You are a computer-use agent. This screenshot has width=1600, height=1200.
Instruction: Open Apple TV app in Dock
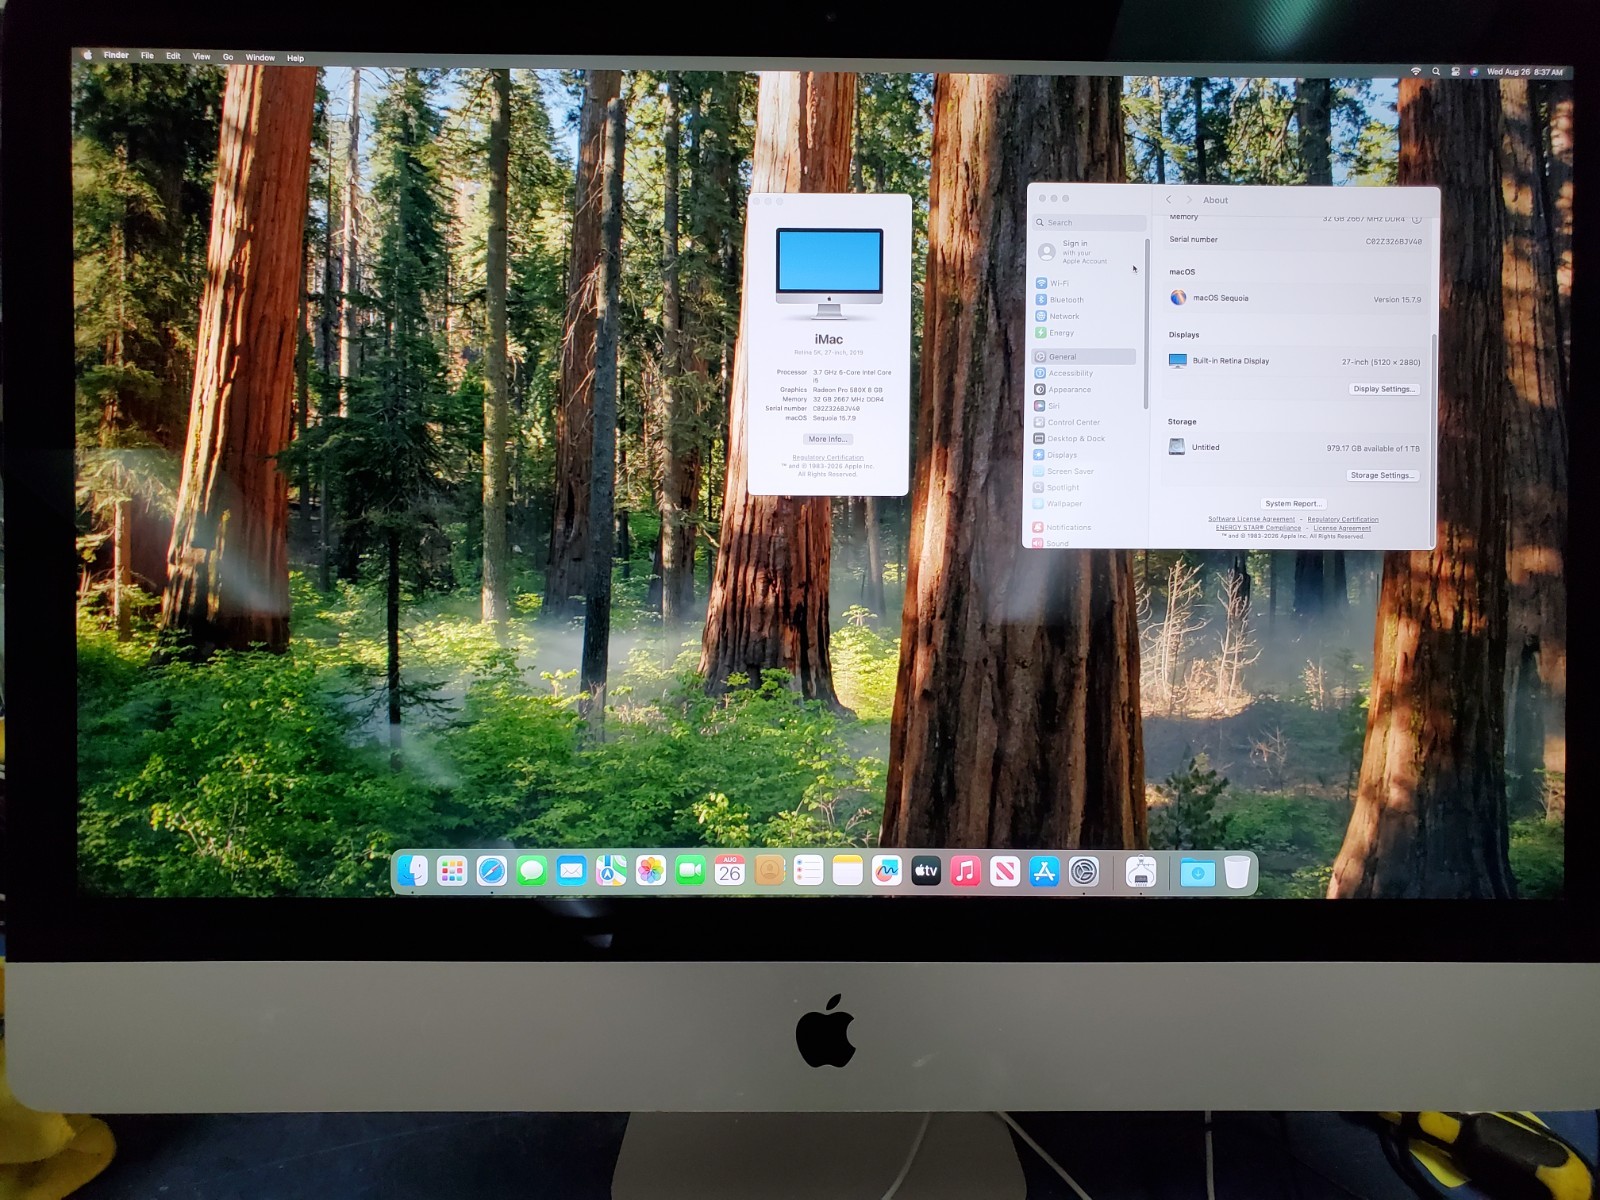coord(926,871)
